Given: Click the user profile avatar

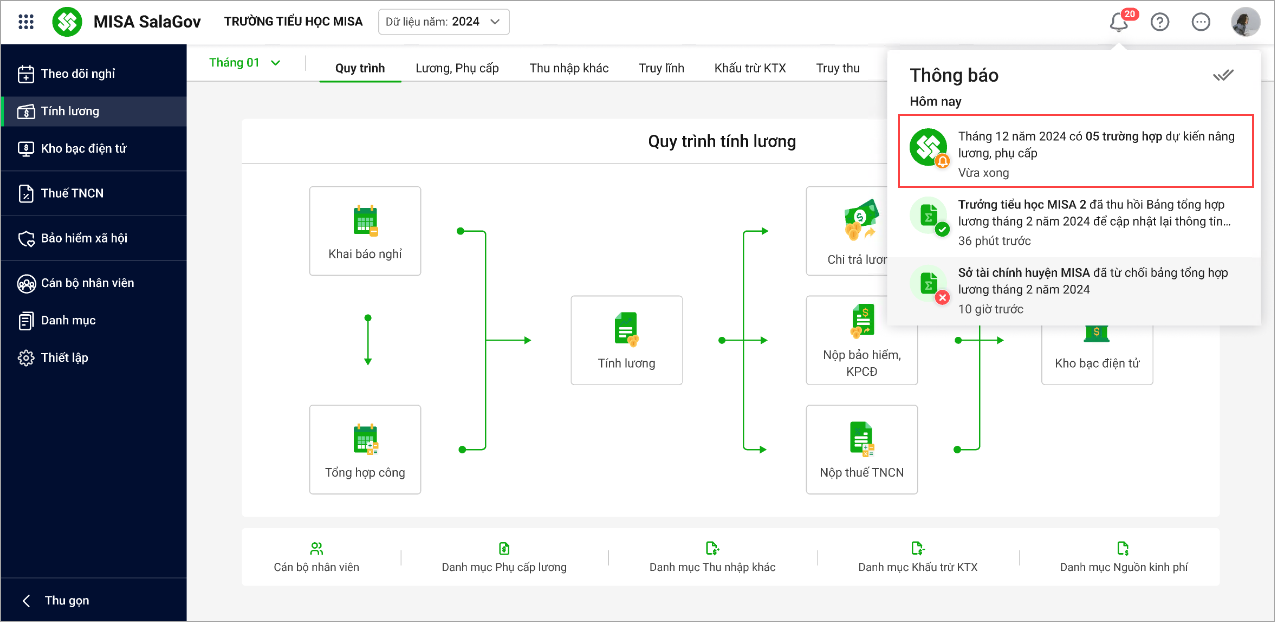Looking at the screenshot, I should [1245, 22].
